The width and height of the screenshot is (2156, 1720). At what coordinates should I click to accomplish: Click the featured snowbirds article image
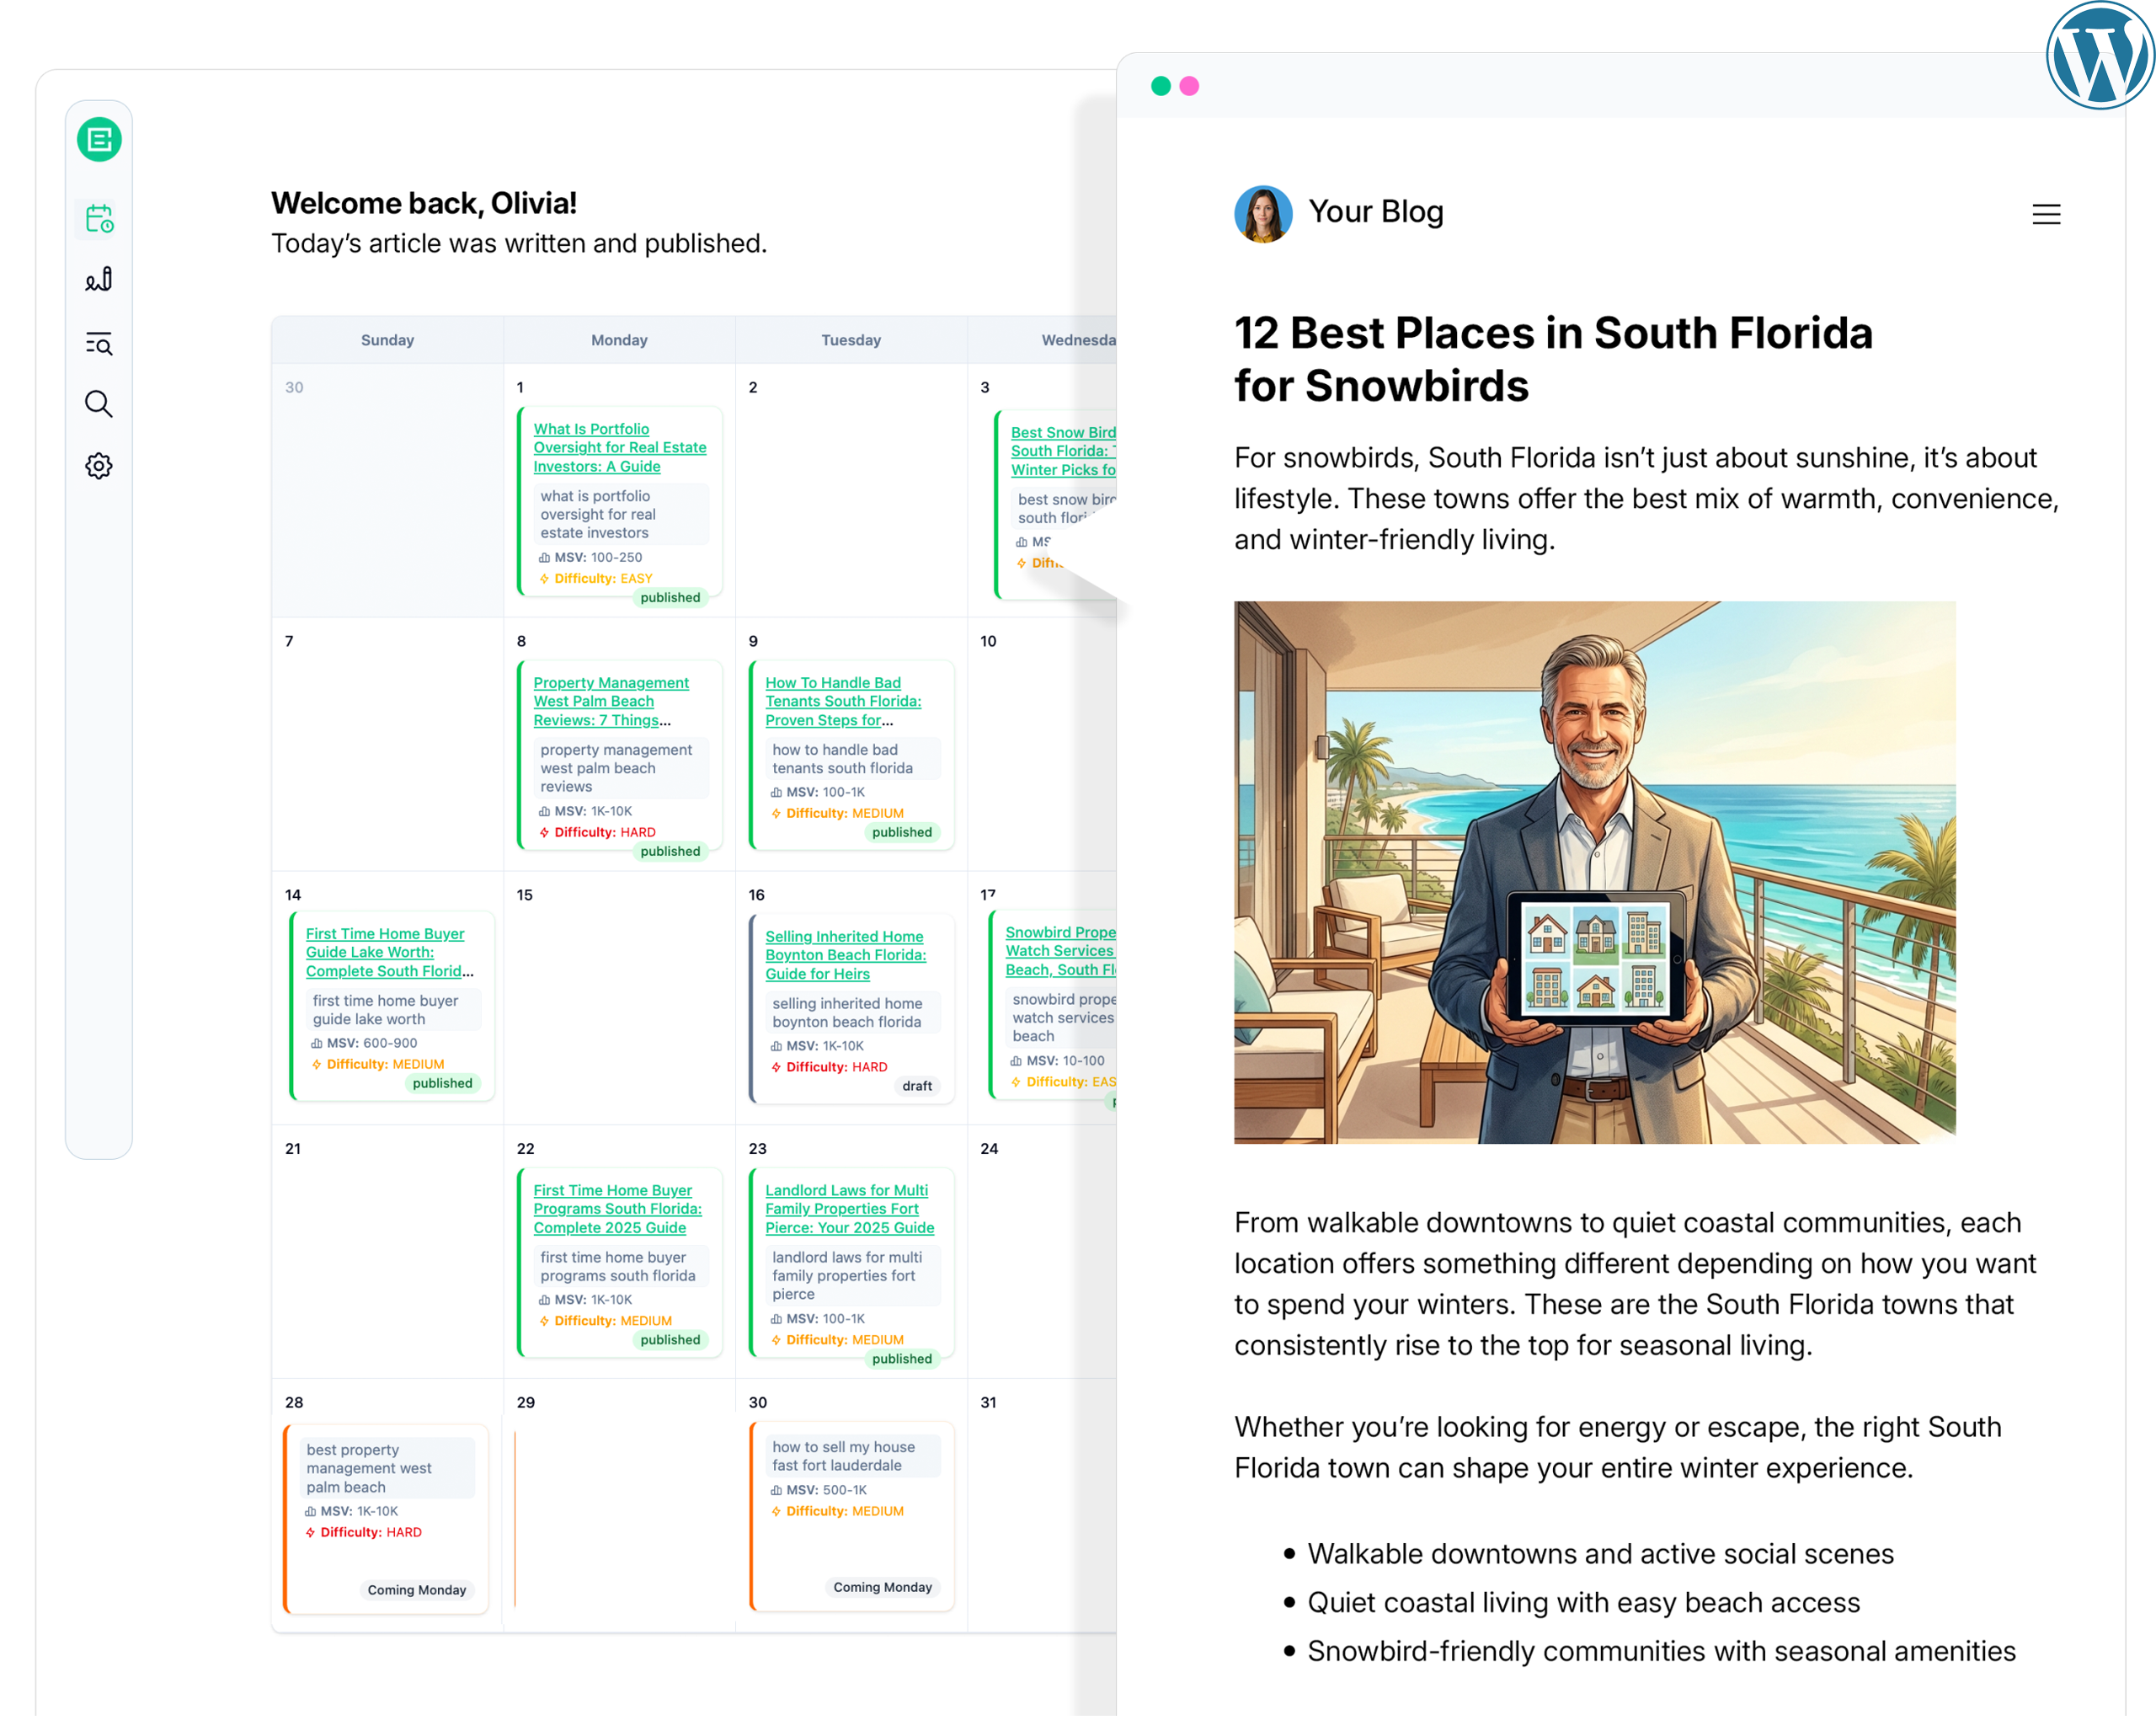click(x=1594, y=872)
